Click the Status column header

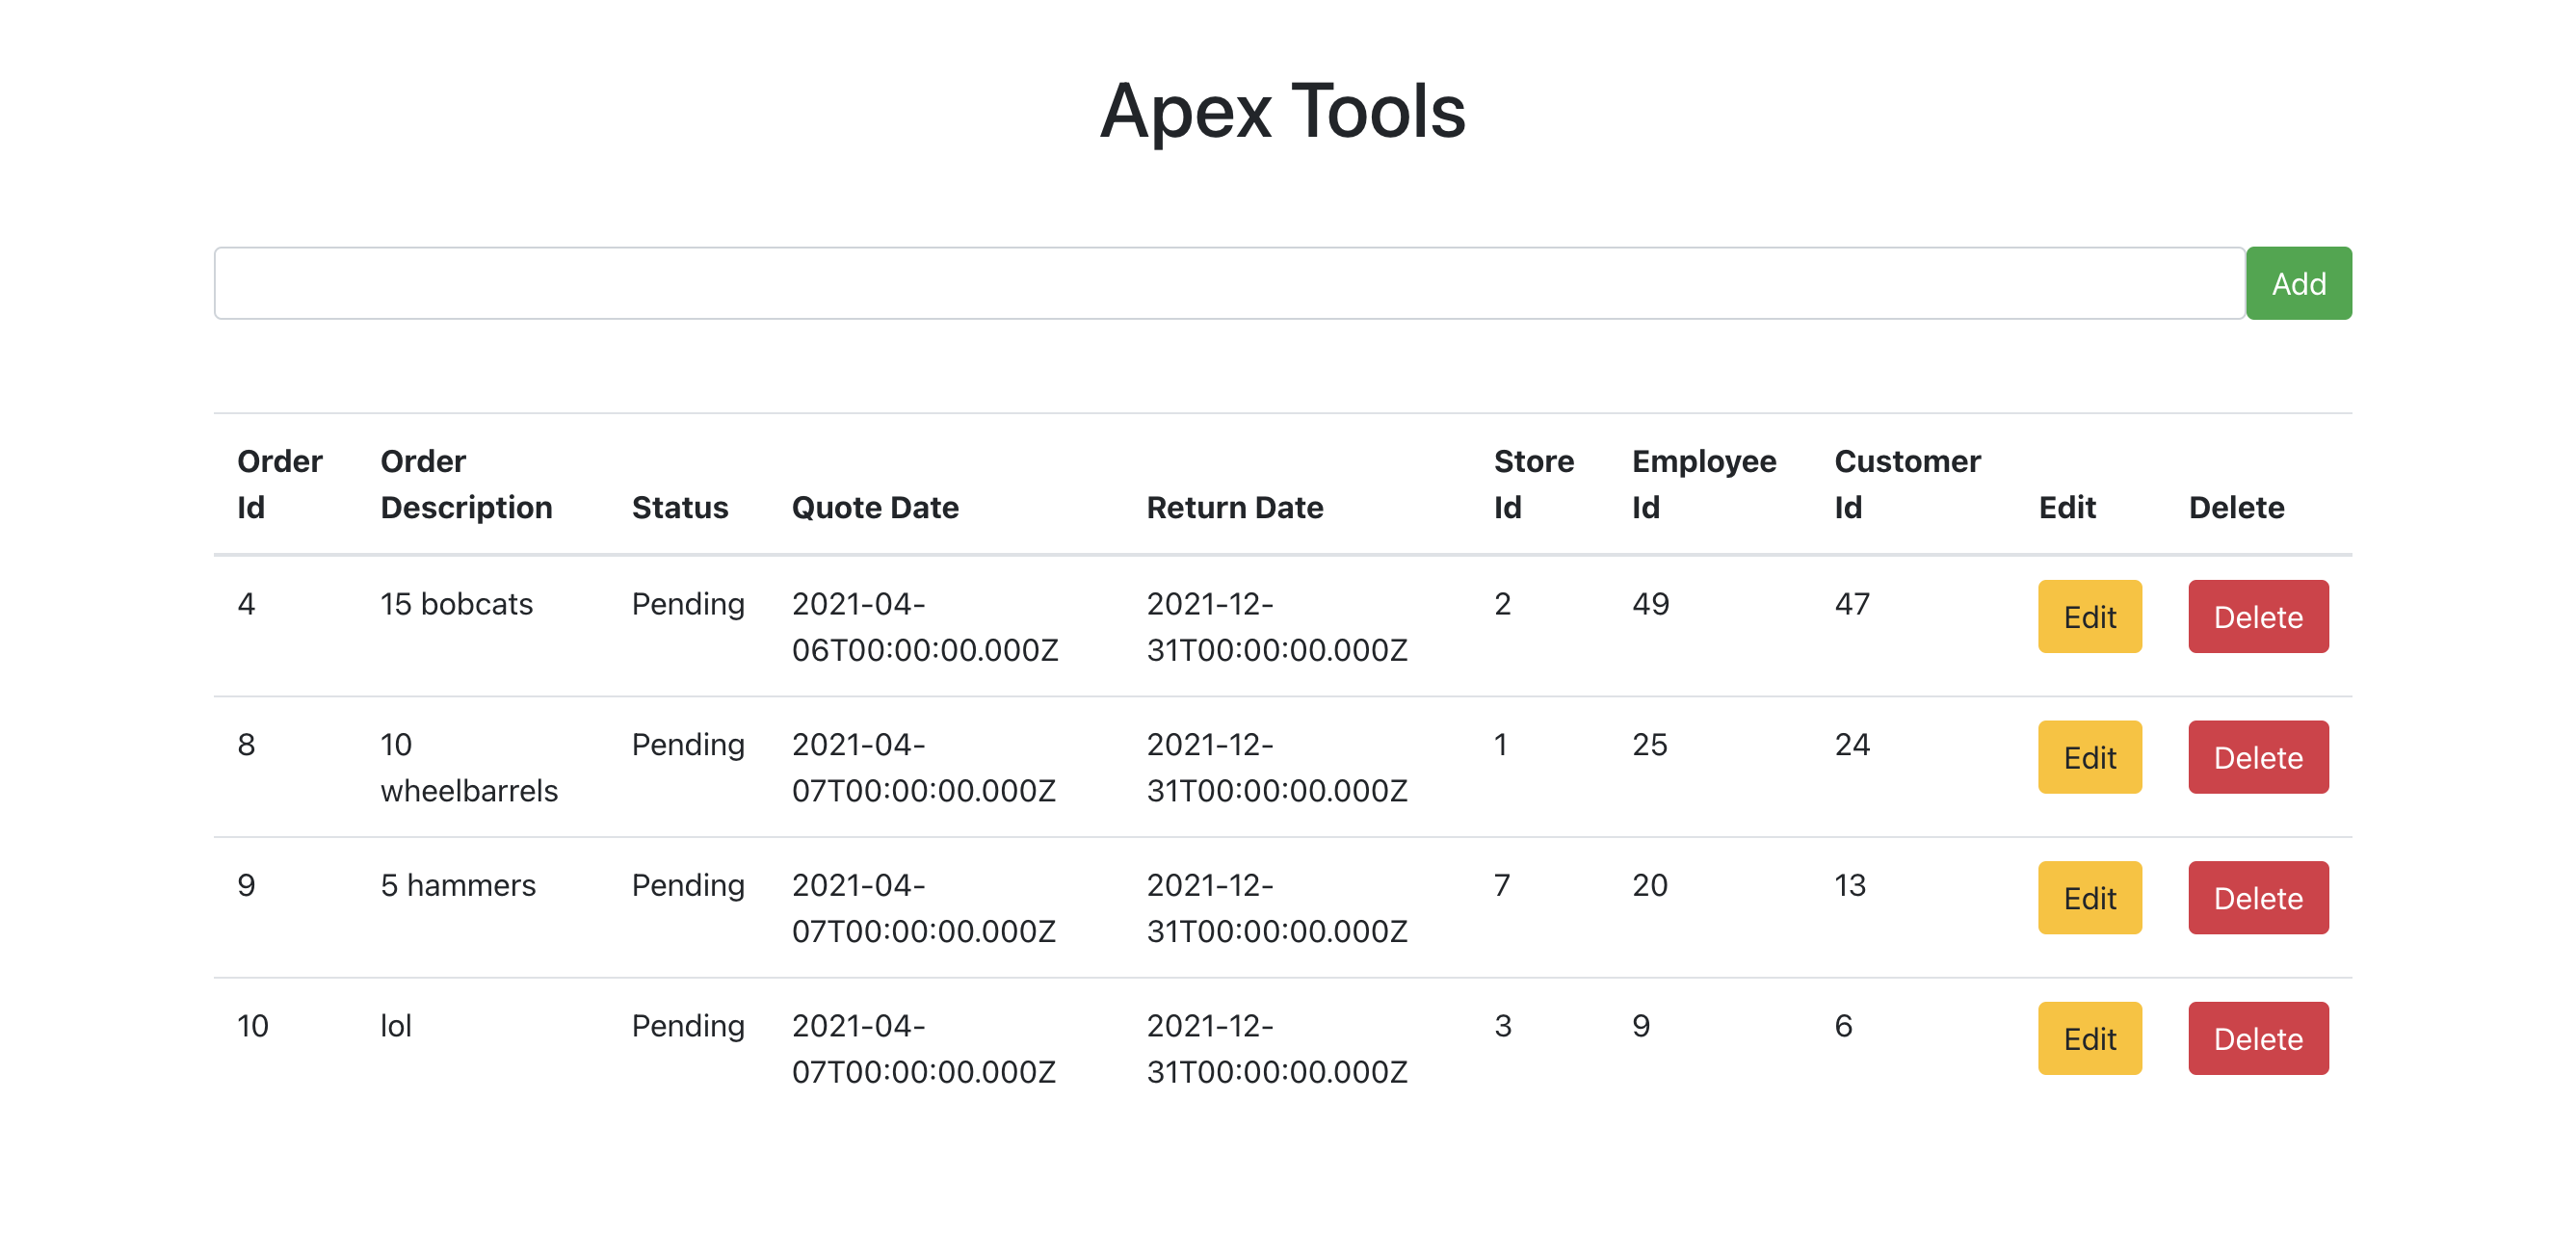click(x=679, y=507)
